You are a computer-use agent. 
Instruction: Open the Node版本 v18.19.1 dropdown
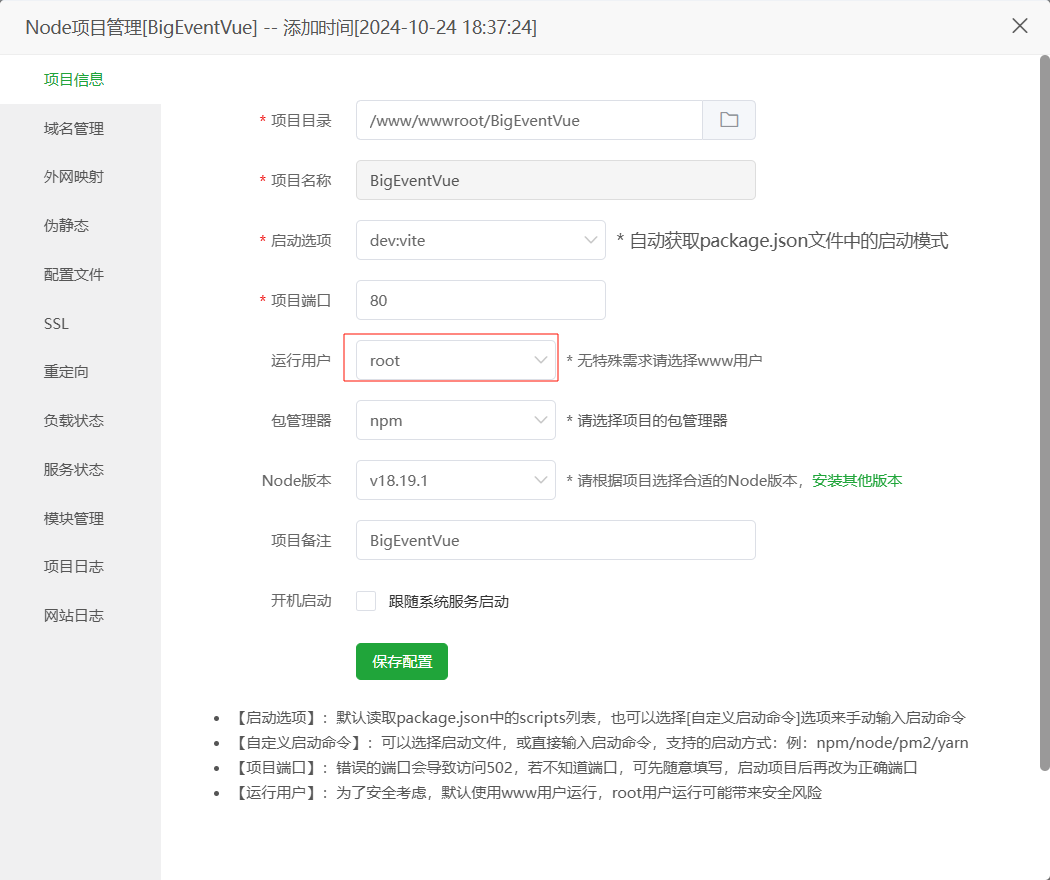(x=455, y=480)
